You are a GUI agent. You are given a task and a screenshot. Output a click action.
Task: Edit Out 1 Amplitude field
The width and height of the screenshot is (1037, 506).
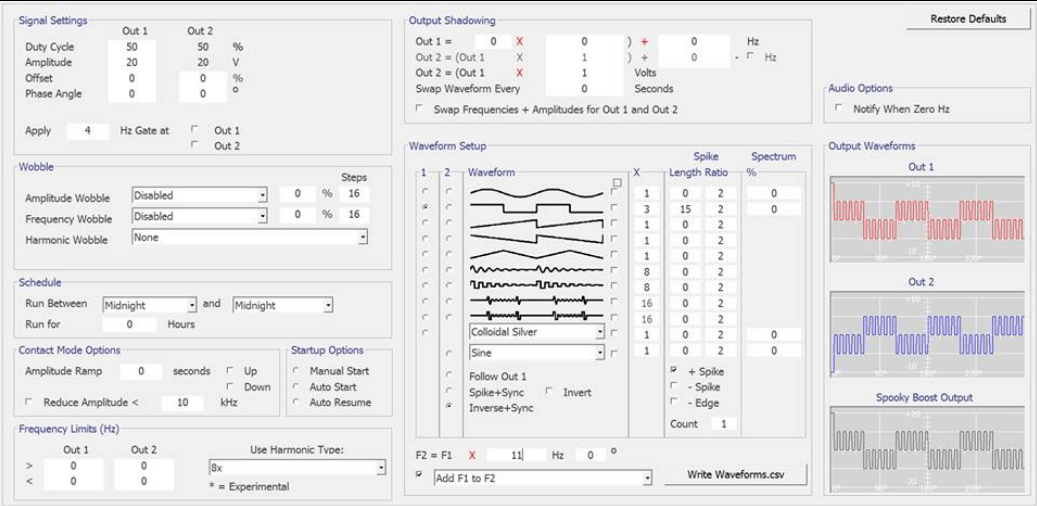click(132, 62)
